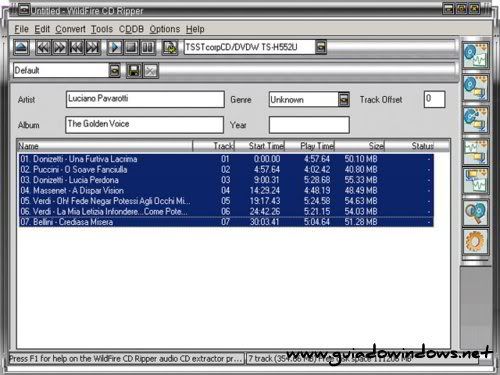This screenshot has width=500, height=375.
Task: Click the 51.28 MB size cell
Action: [361, 222]
